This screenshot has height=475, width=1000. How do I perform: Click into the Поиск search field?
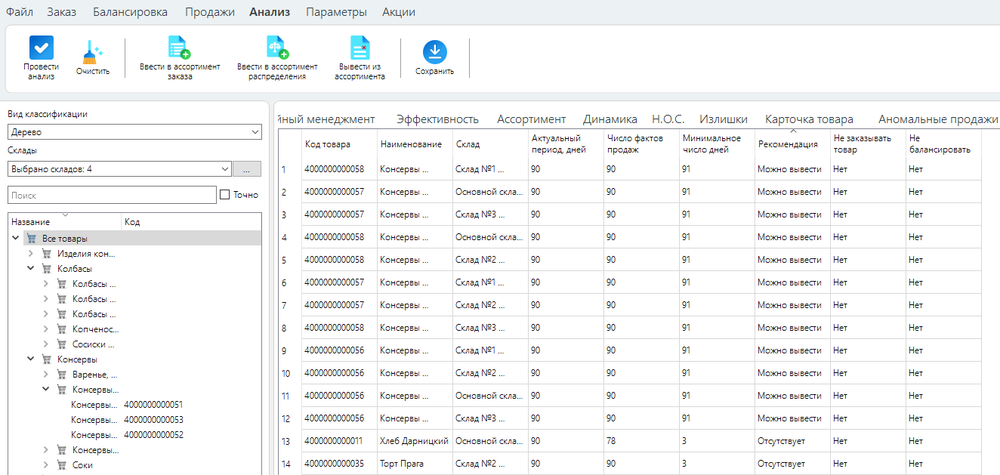point(112,195)
